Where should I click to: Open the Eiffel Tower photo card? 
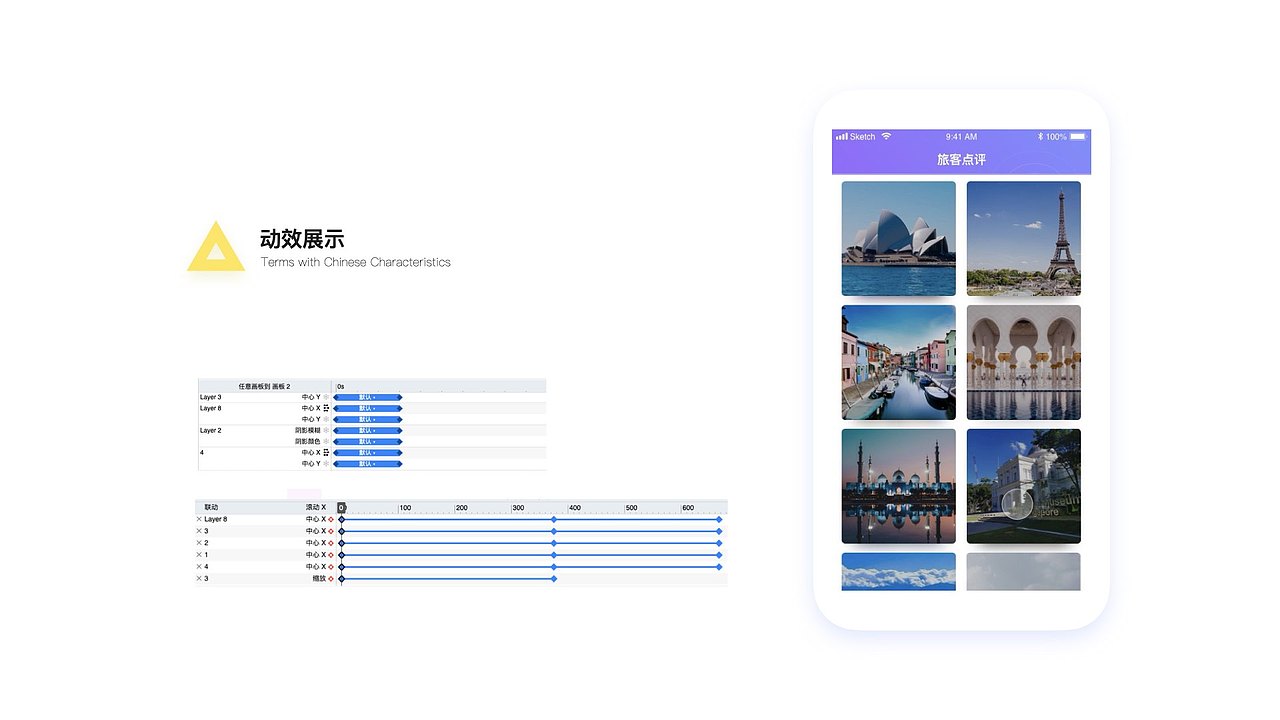coord(1023,238)
